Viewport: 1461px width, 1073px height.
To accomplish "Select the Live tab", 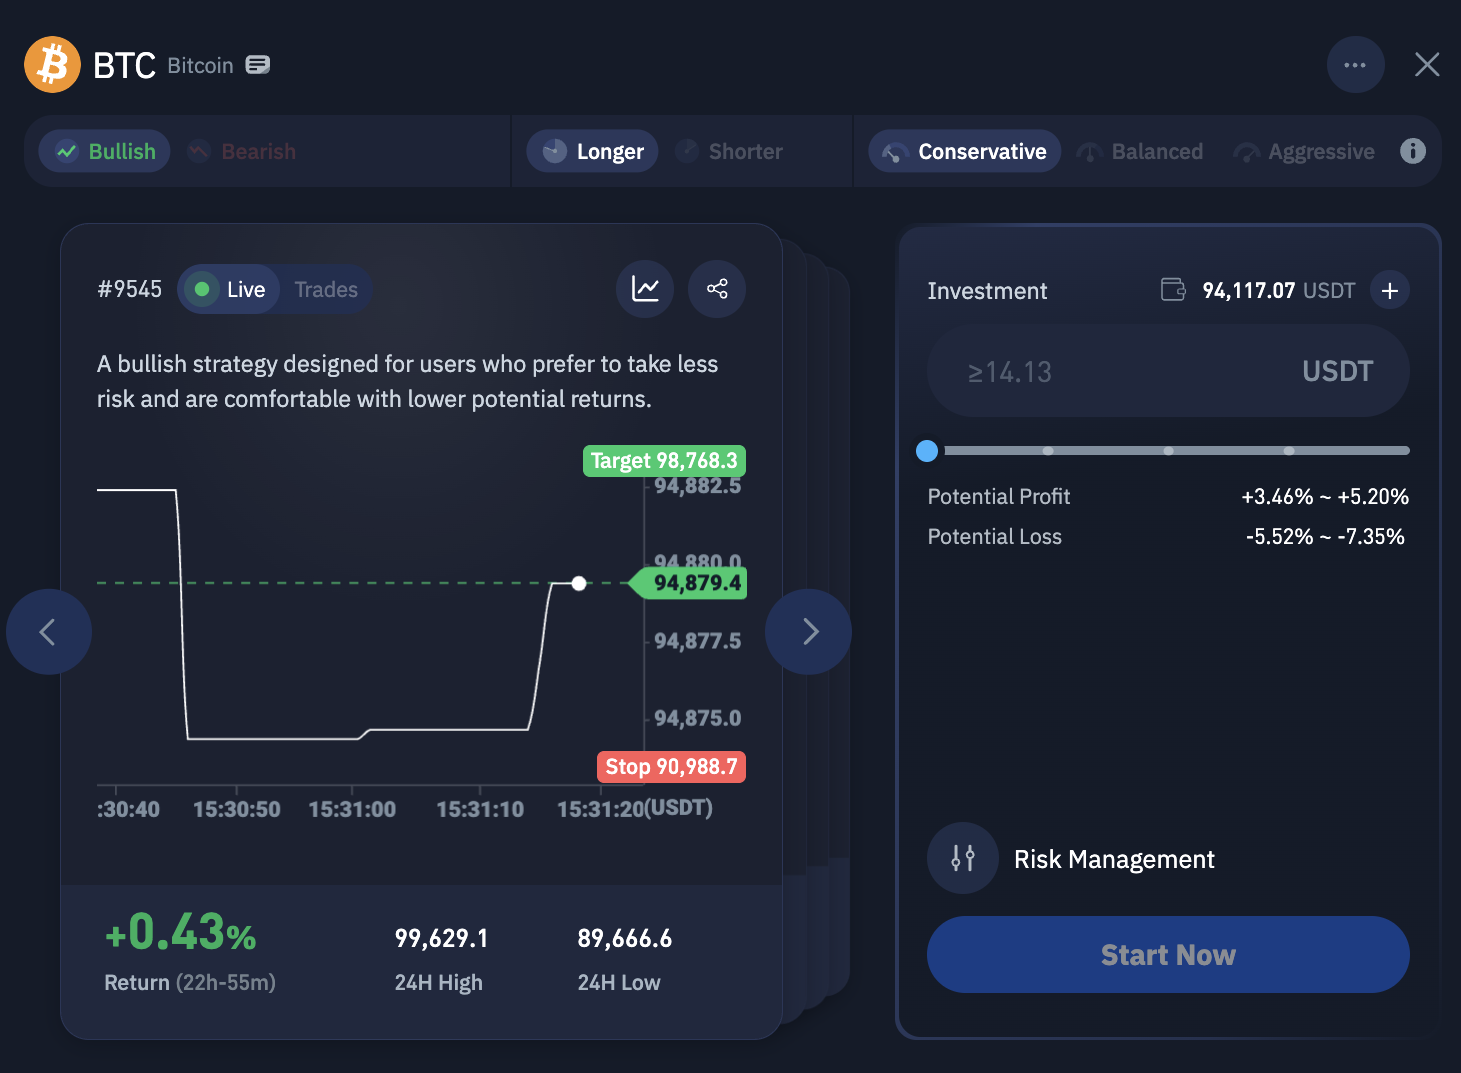I will point(230,290).
